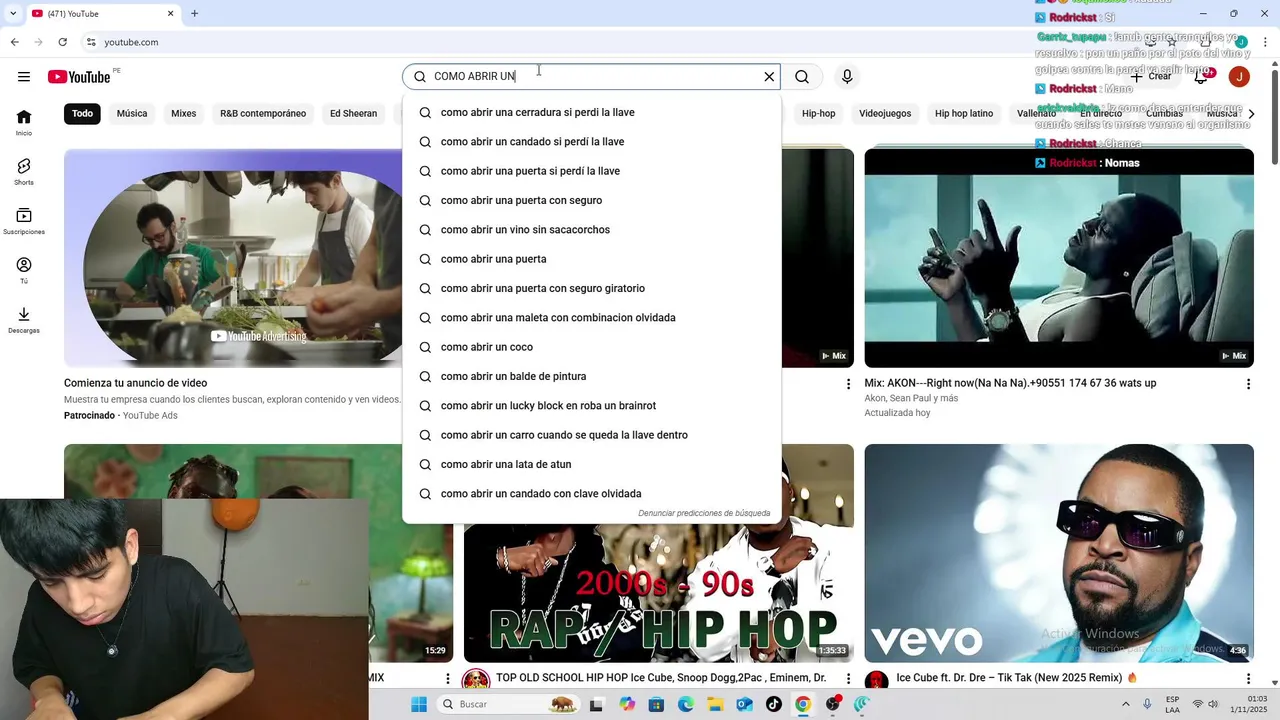Click the 'Mix: AKON---Right now' title
1280x720 pixels.
[1010, 383]
